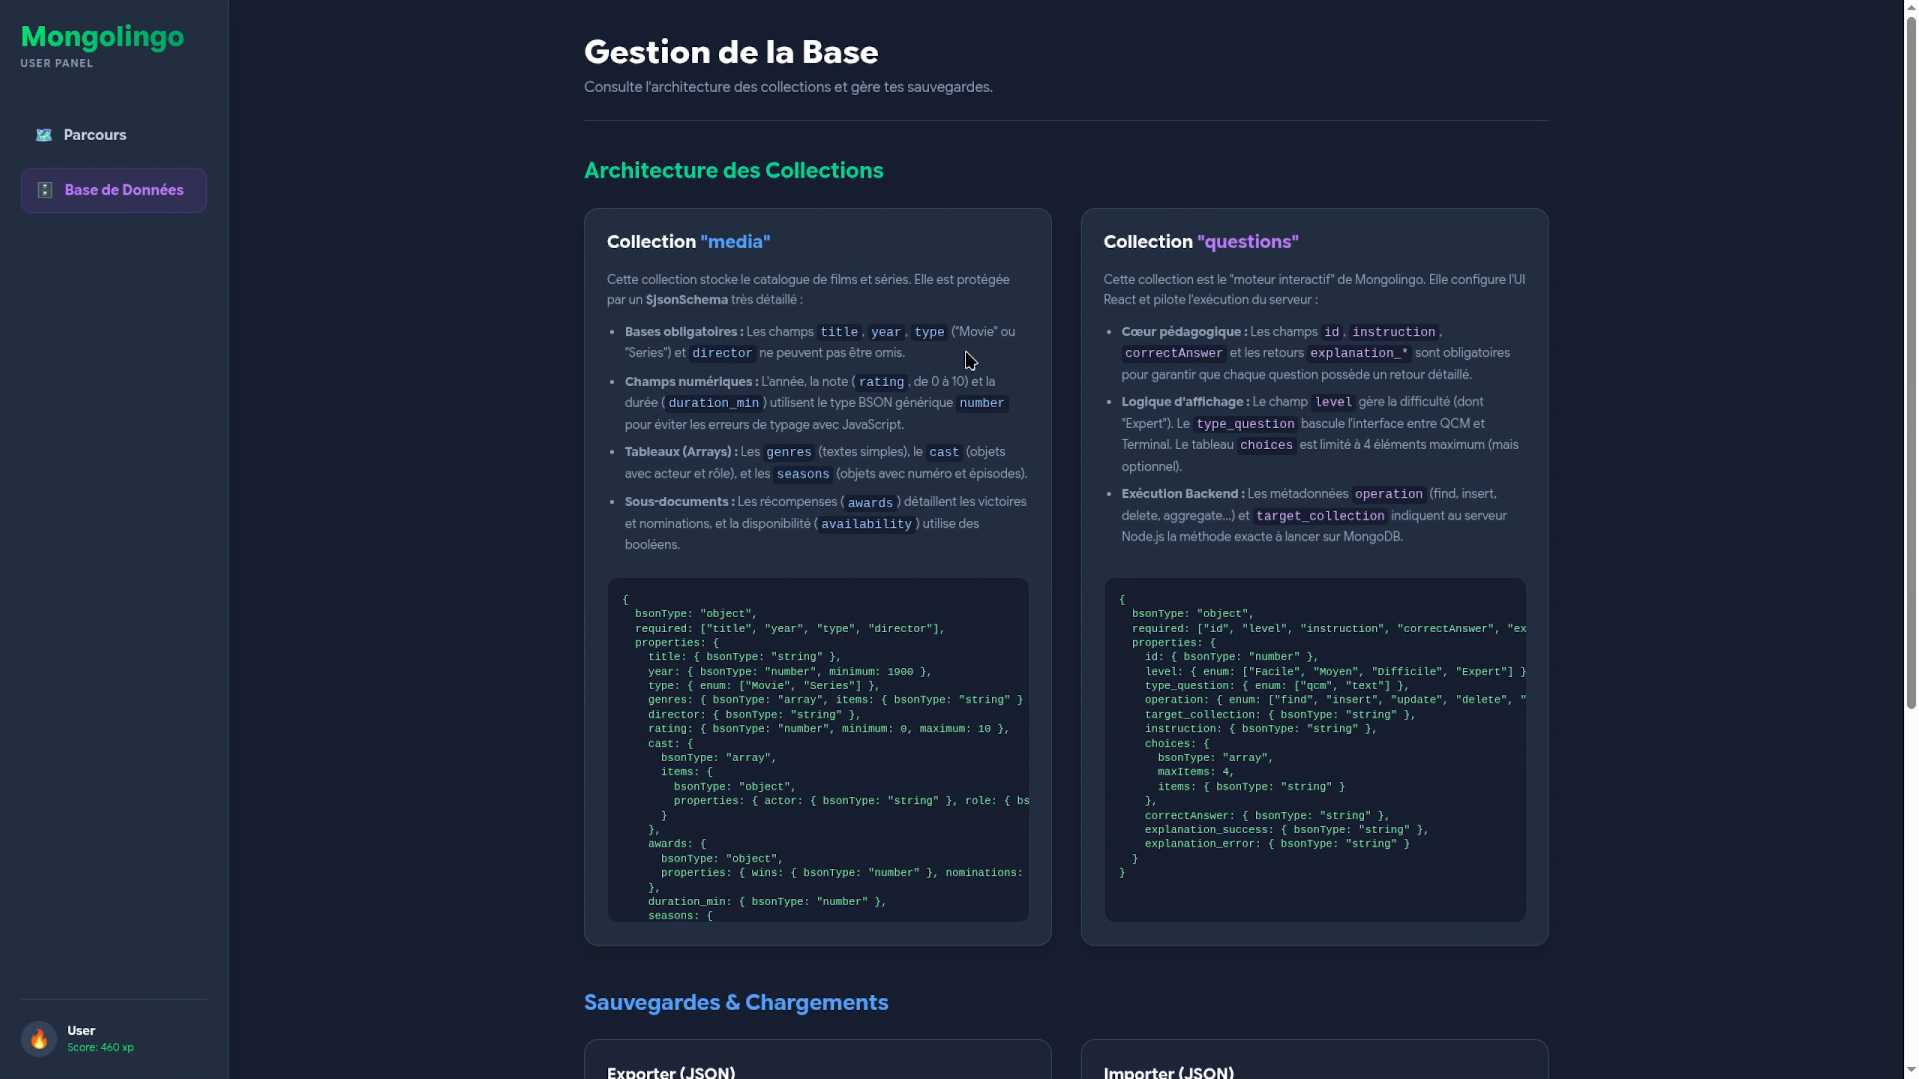Click questions schema "explanation_error" line
Viewport: 1919px width, 1079px height.
pos(1277,844)
